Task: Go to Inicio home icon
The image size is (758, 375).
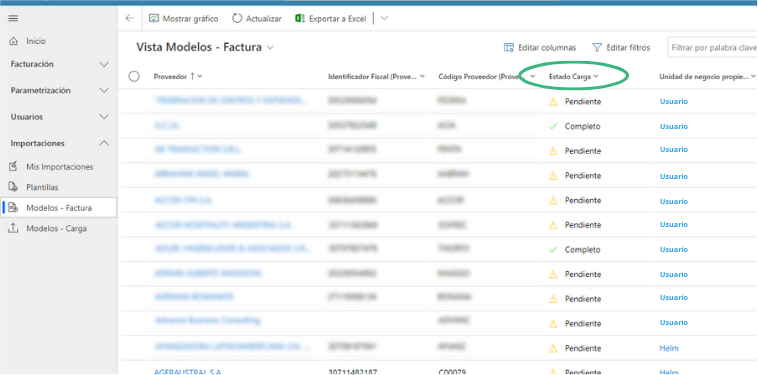Action: [x=14, y=41]
